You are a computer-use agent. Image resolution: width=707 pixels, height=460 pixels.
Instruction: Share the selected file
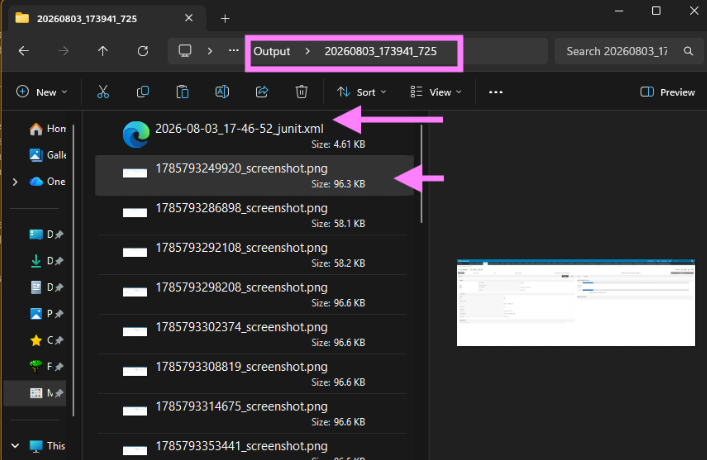262,92
